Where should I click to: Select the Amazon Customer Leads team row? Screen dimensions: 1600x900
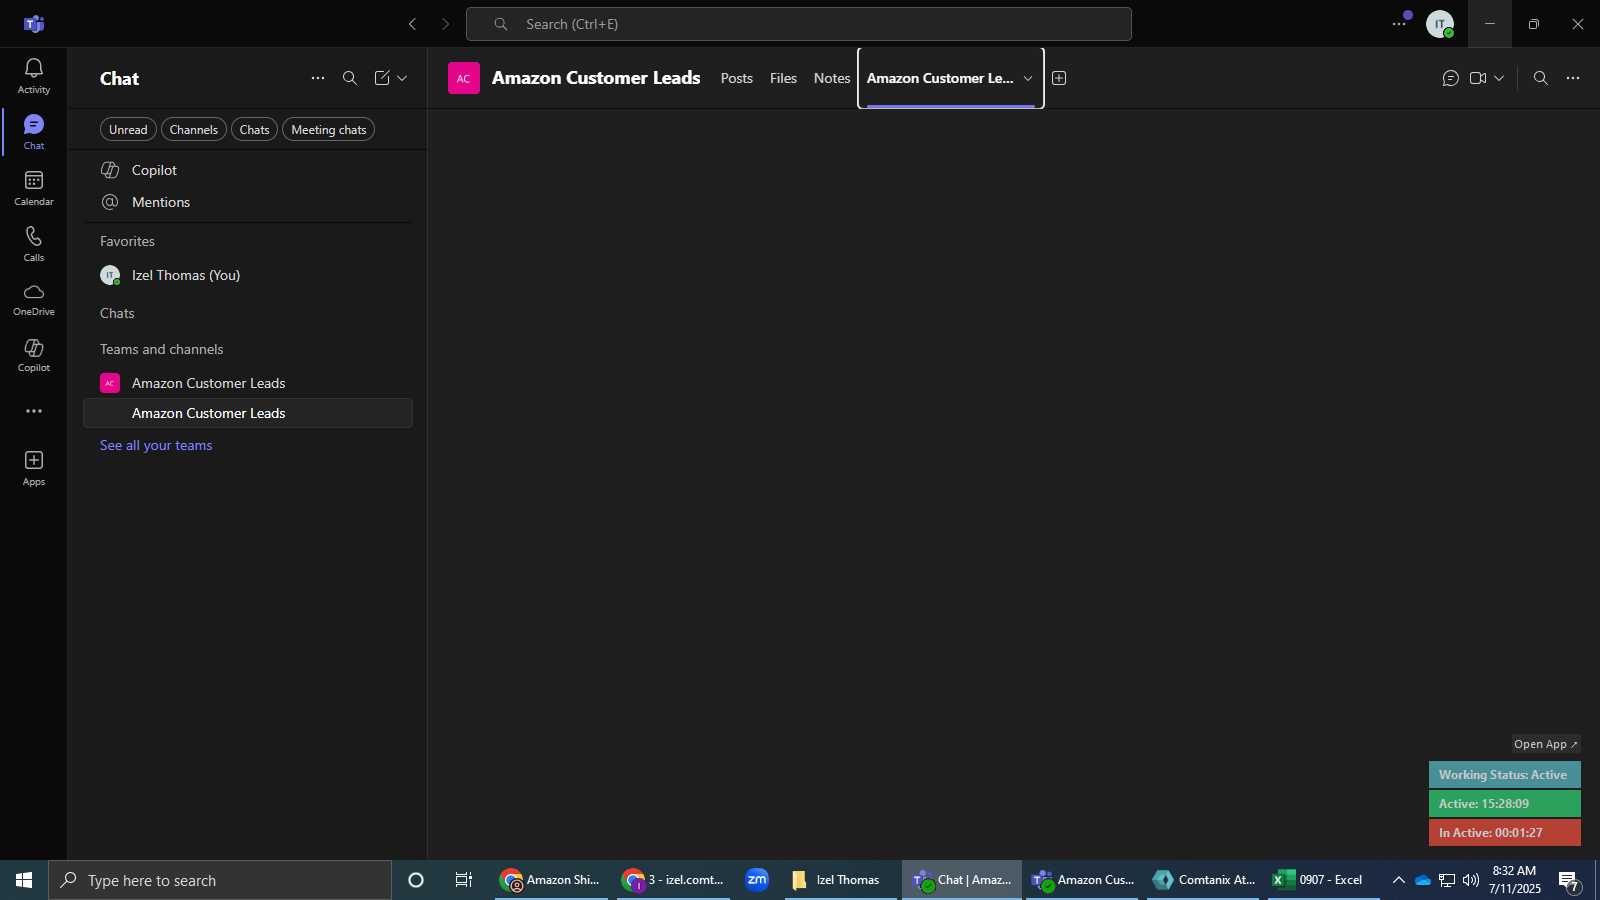(248, 383)
